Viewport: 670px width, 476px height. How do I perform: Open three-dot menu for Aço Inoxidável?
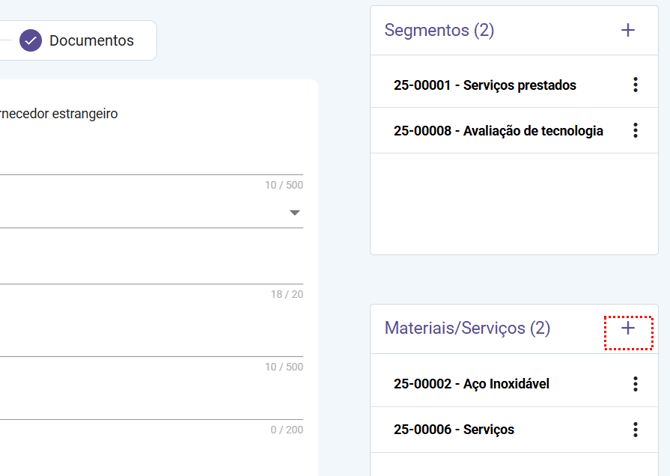point(635,384)
